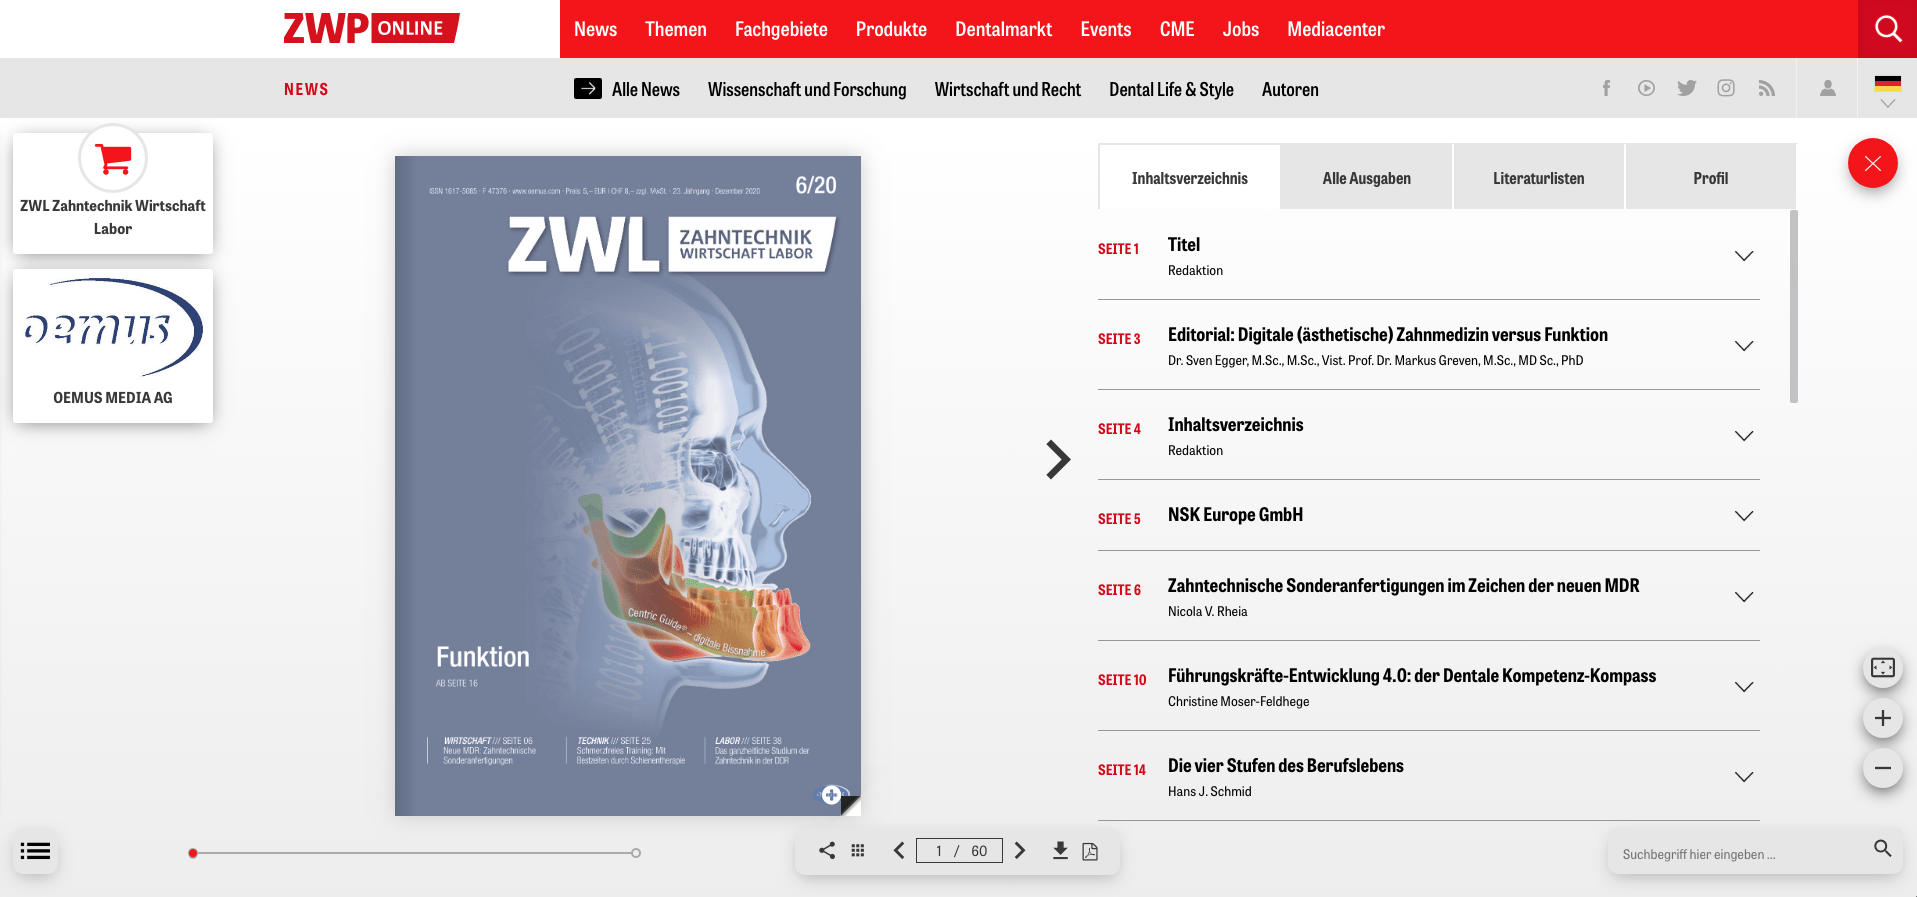Open the Produkte menu

tap(891, 29)
